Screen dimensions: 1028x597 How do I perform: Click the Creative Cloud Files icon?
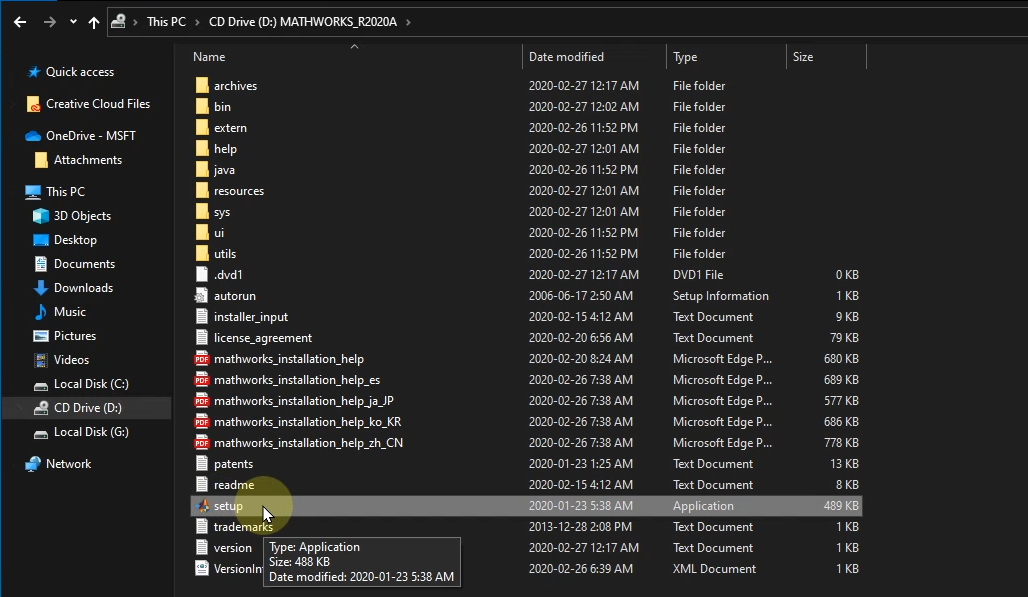click(x=34, y=104)
